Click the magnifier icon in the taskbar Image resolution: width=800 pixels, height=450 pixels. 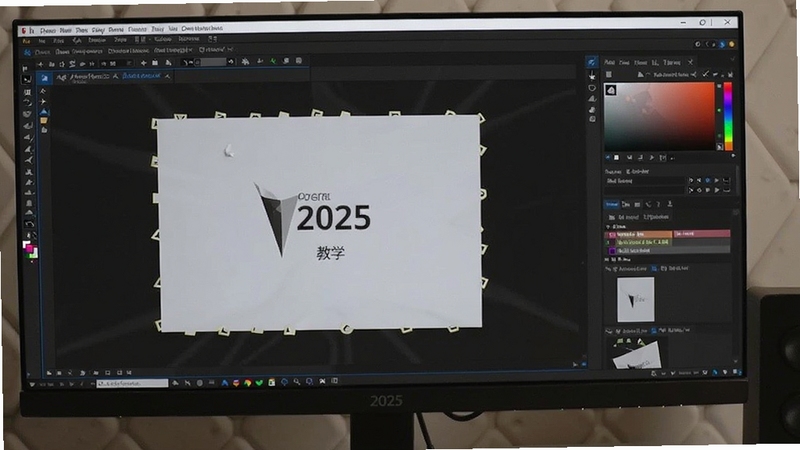296,382
